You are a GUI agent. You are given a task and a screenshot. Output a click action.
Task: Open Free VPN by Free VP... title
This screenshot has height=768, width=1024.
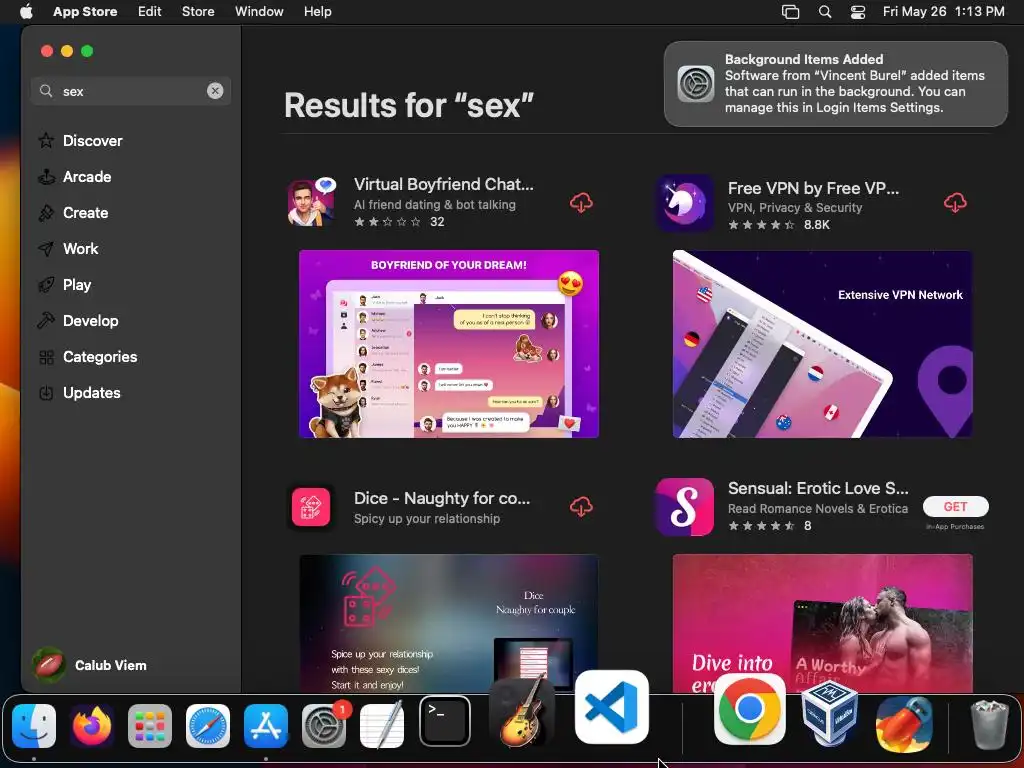tap(813, 188)
